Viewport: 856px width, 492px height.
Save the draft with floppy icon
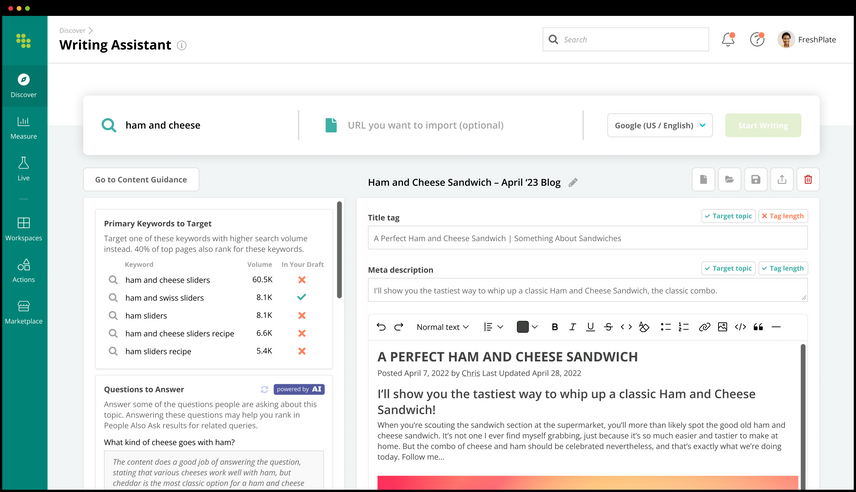tap(756, 180)
